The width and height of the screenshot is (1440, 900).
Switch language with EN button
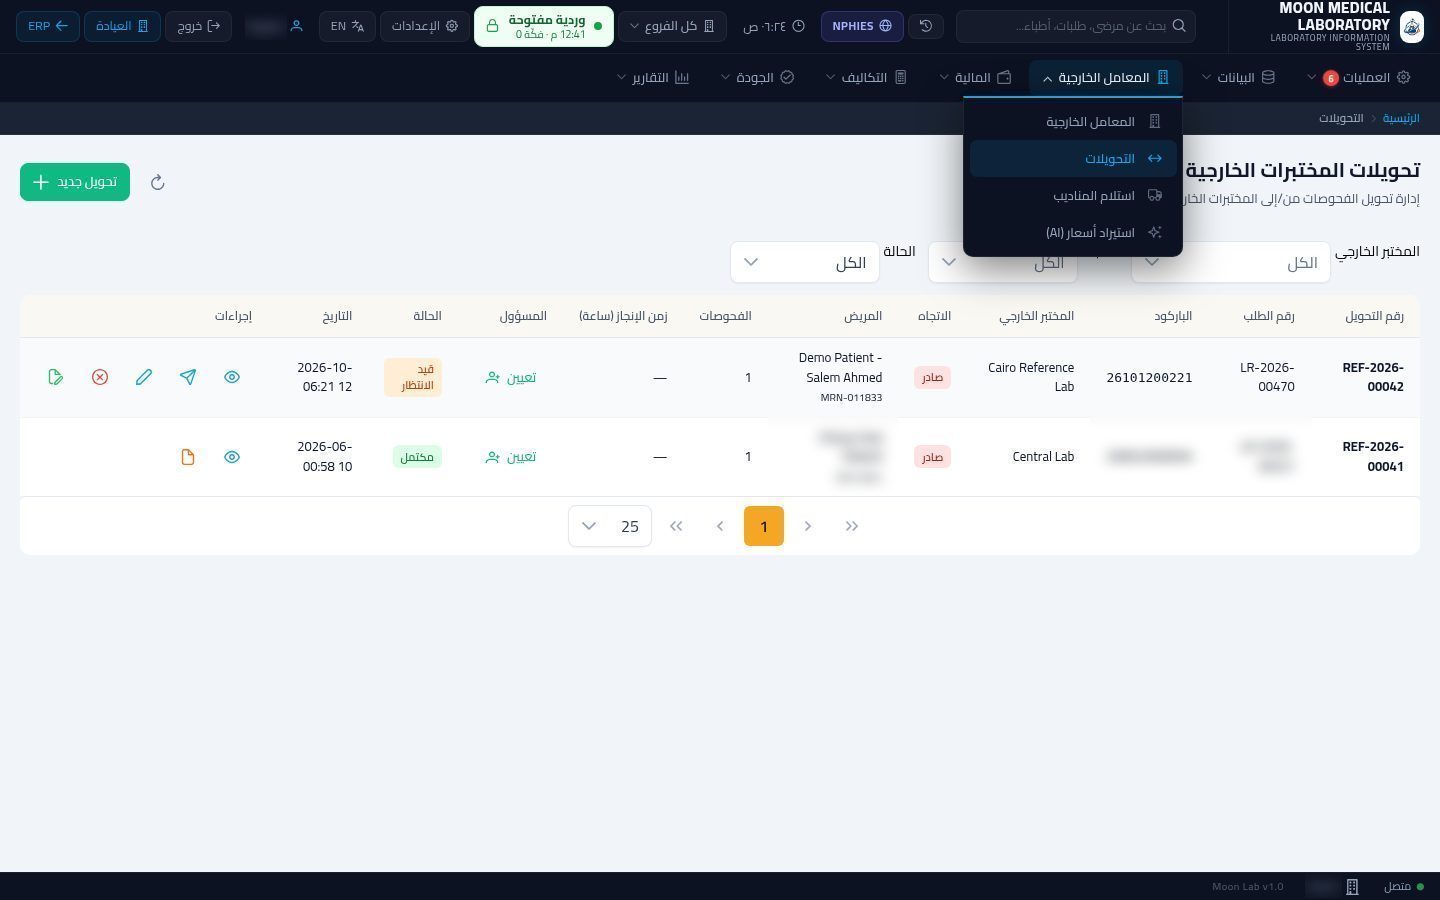pyautogui.click(x=347, y=26)
